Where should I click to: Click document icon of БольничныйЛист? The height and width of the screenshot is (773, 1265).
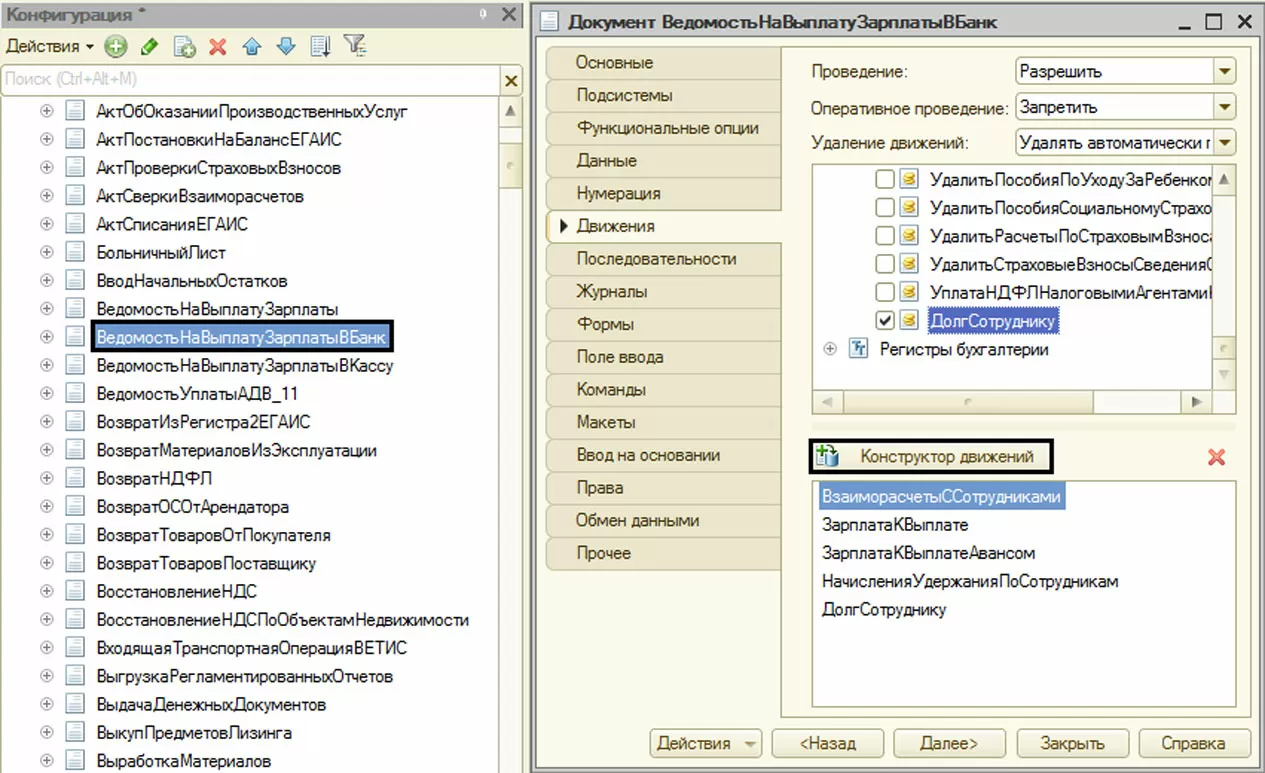tap(75, 253)
